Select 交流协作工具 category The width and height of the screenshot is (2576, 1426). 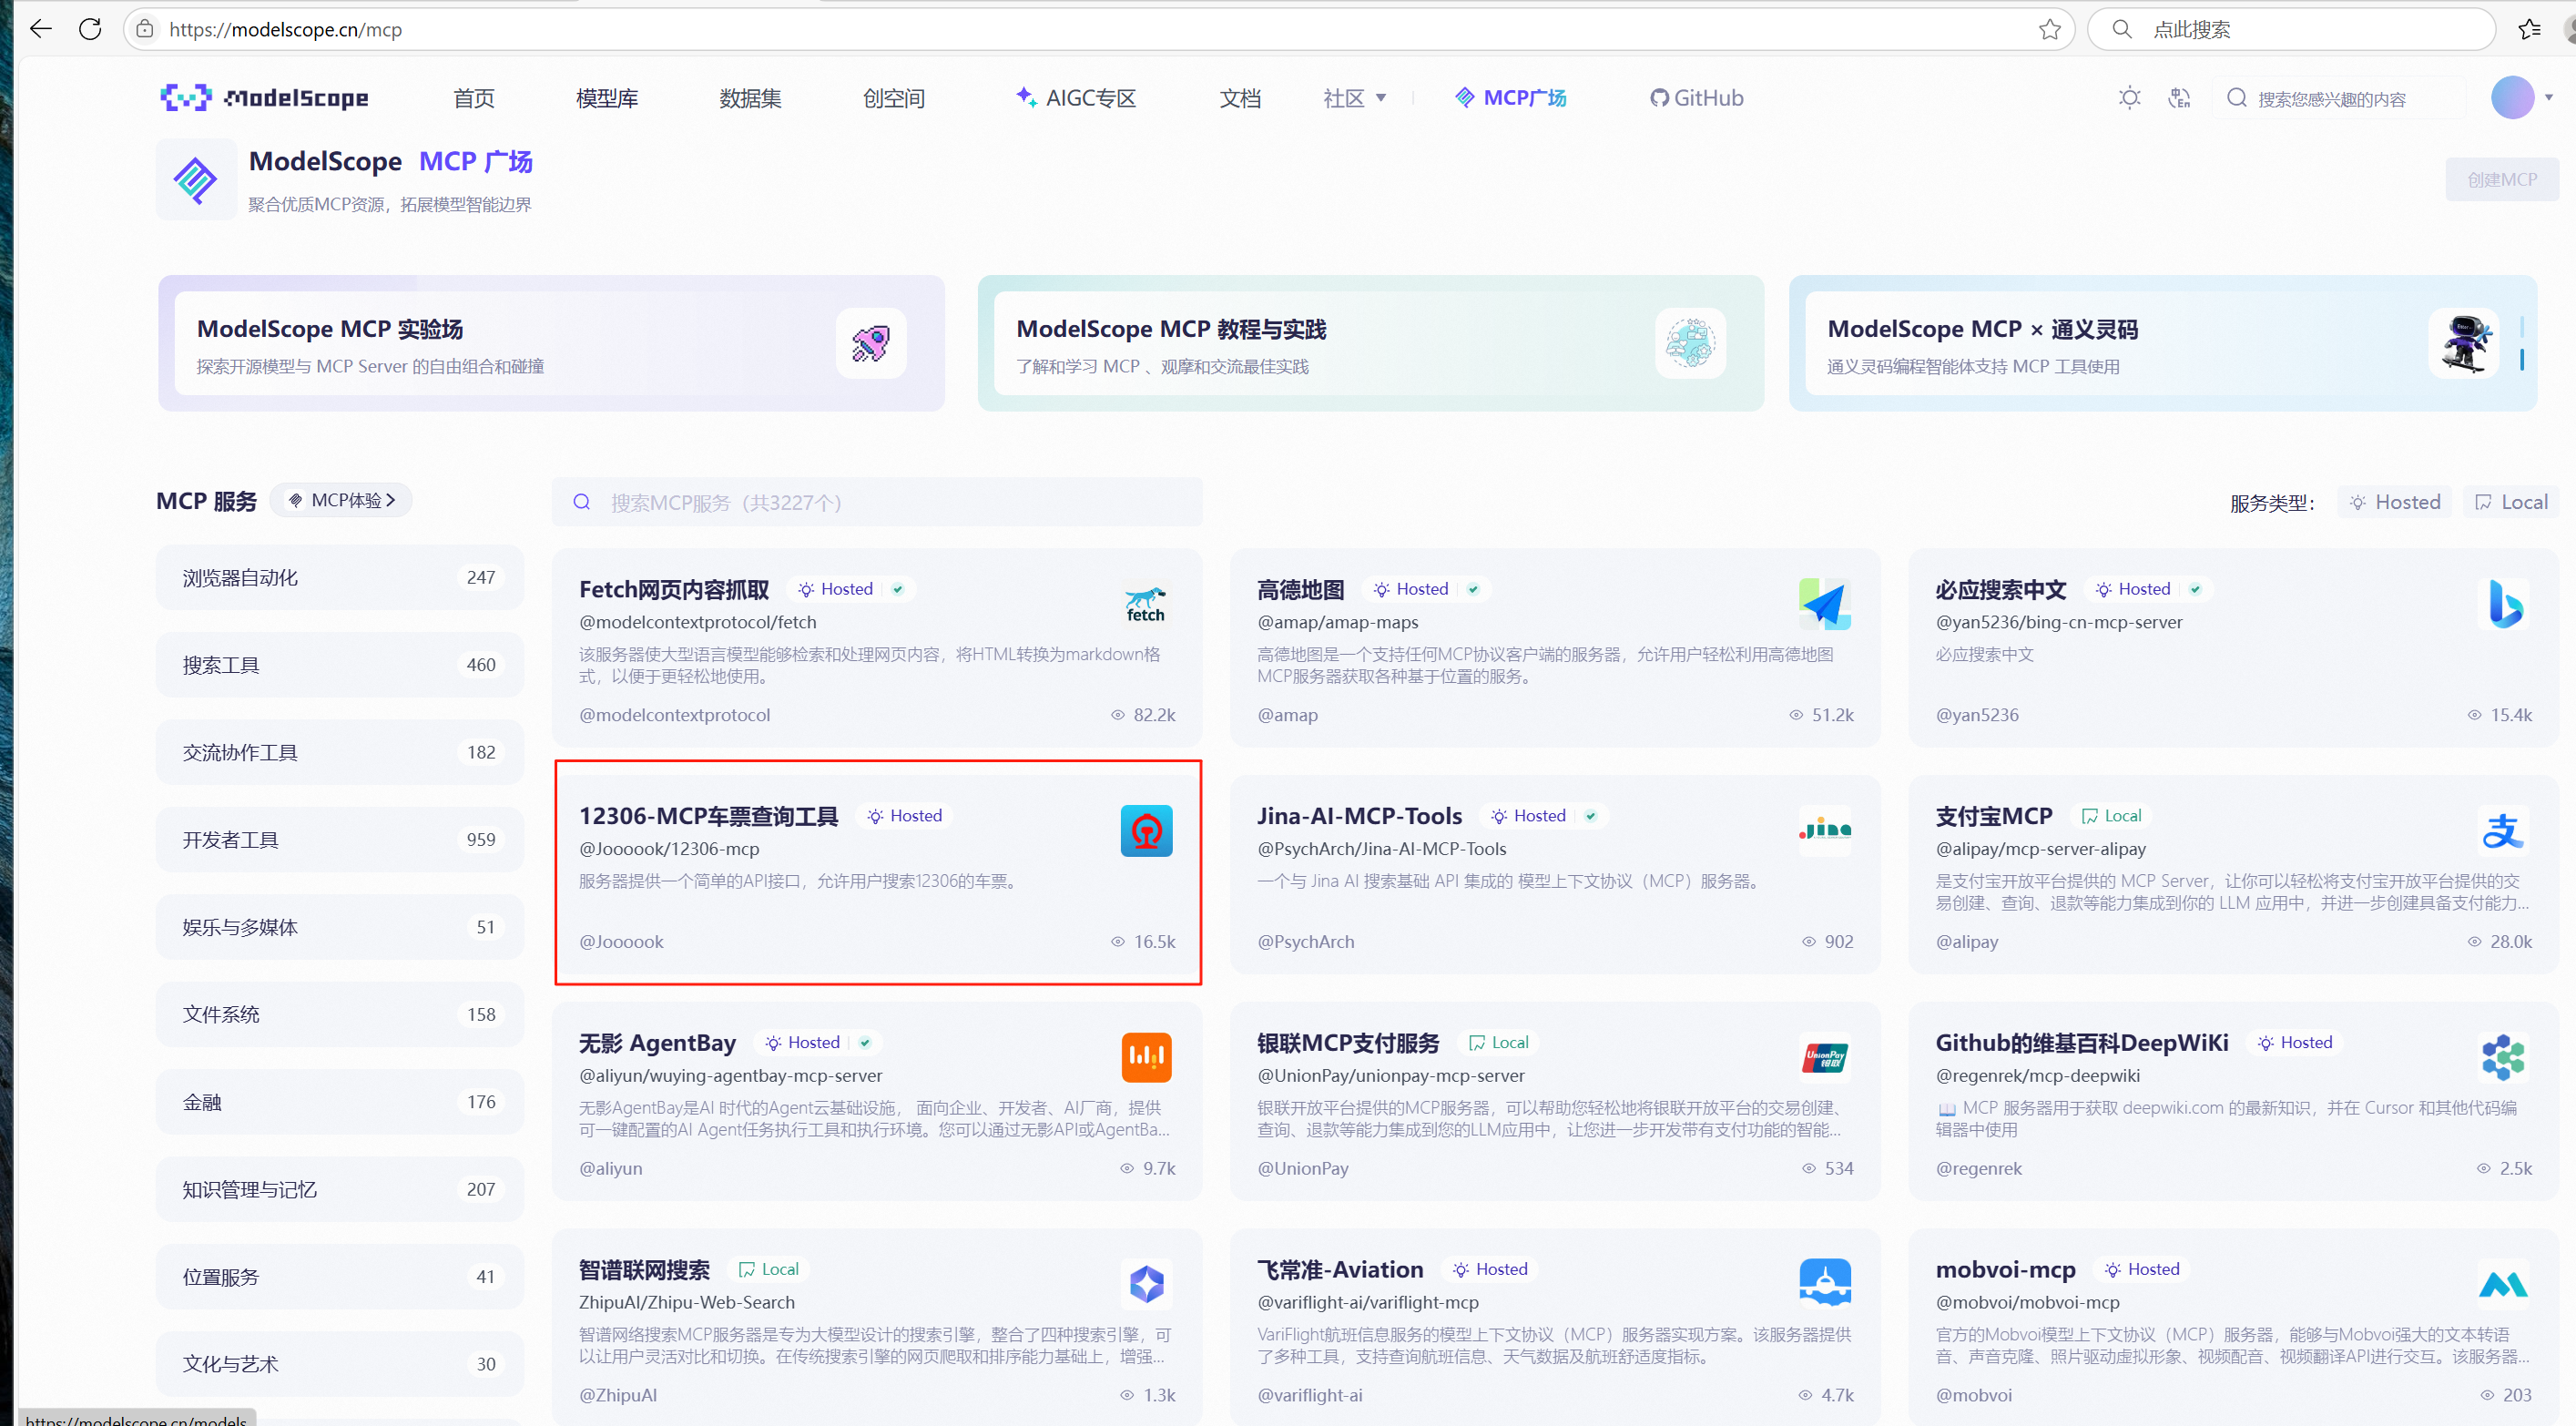(x=339, y=752)
